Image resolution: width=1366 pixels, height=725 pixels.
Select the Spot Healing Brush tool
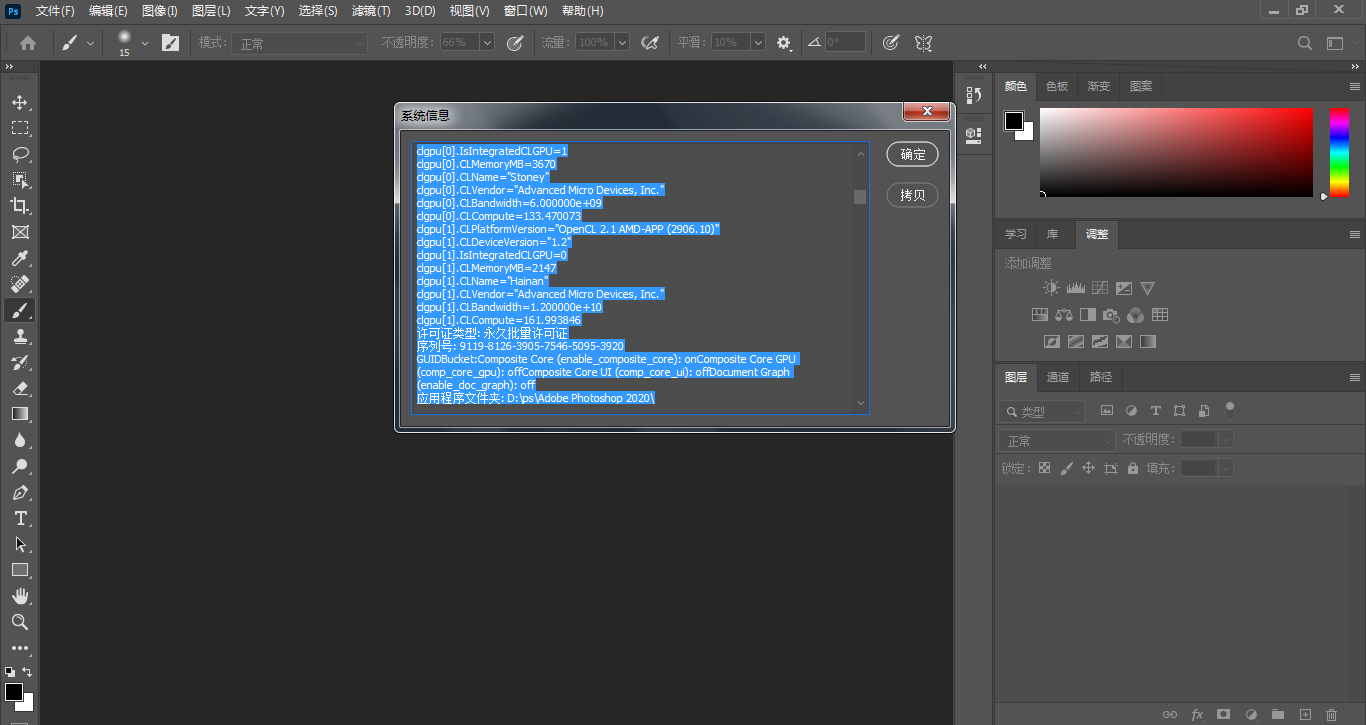[19, 284]
